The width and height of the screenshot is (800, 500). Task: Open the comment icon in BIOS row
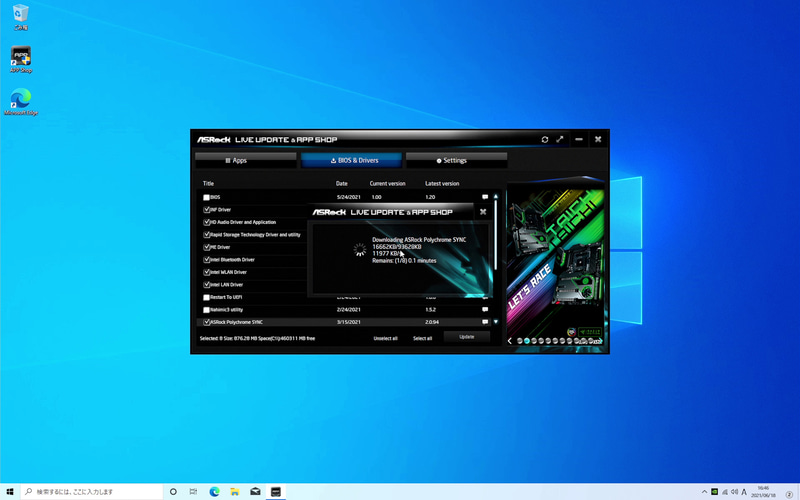click(x=485, y=197)
